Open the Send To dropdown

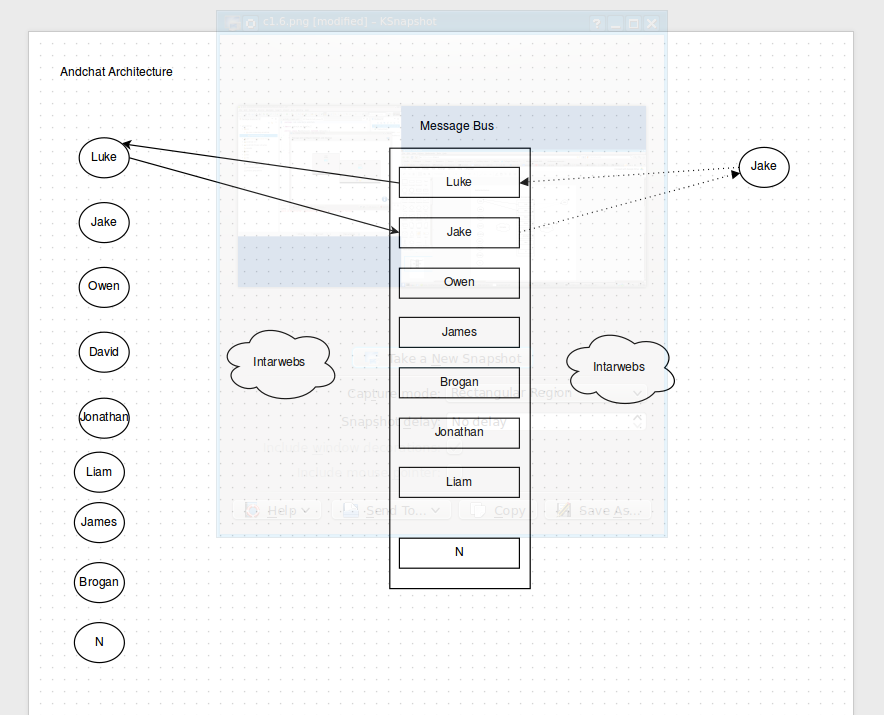click(x=391, y=510)
